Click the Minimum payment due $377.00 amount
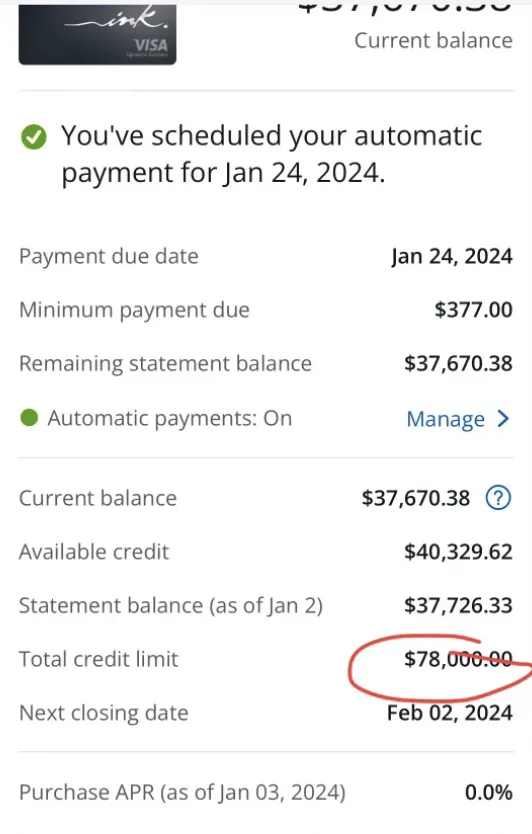The image size is (532, 834). [473, 310]
